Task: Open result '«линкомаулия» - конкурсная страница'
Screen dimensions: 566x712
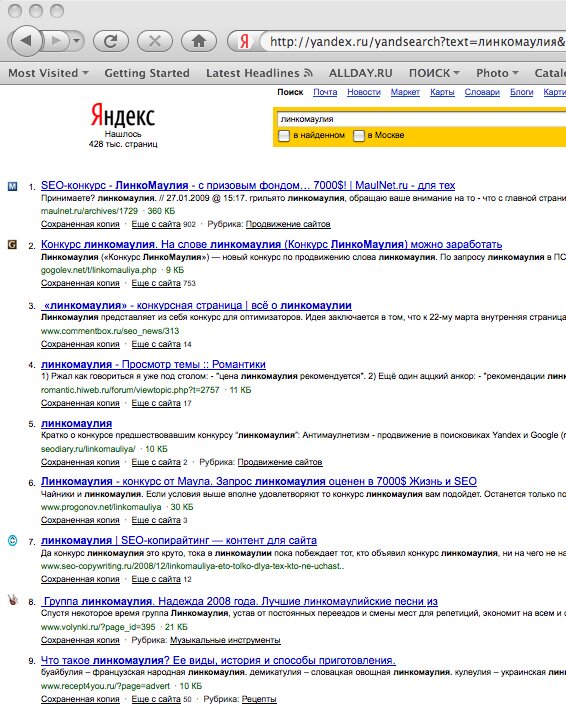Action: pyautogui.click(x=196, y=305)
